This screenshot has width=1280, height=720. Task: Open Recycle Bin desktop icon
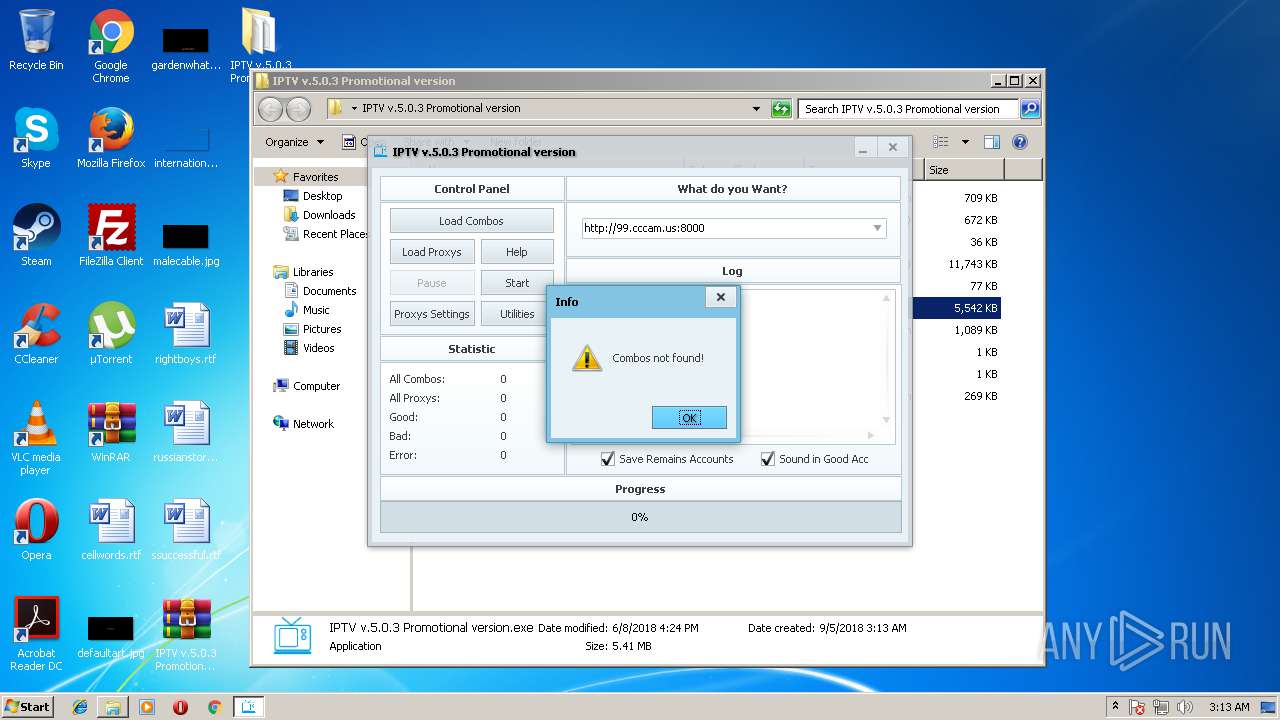36,40
